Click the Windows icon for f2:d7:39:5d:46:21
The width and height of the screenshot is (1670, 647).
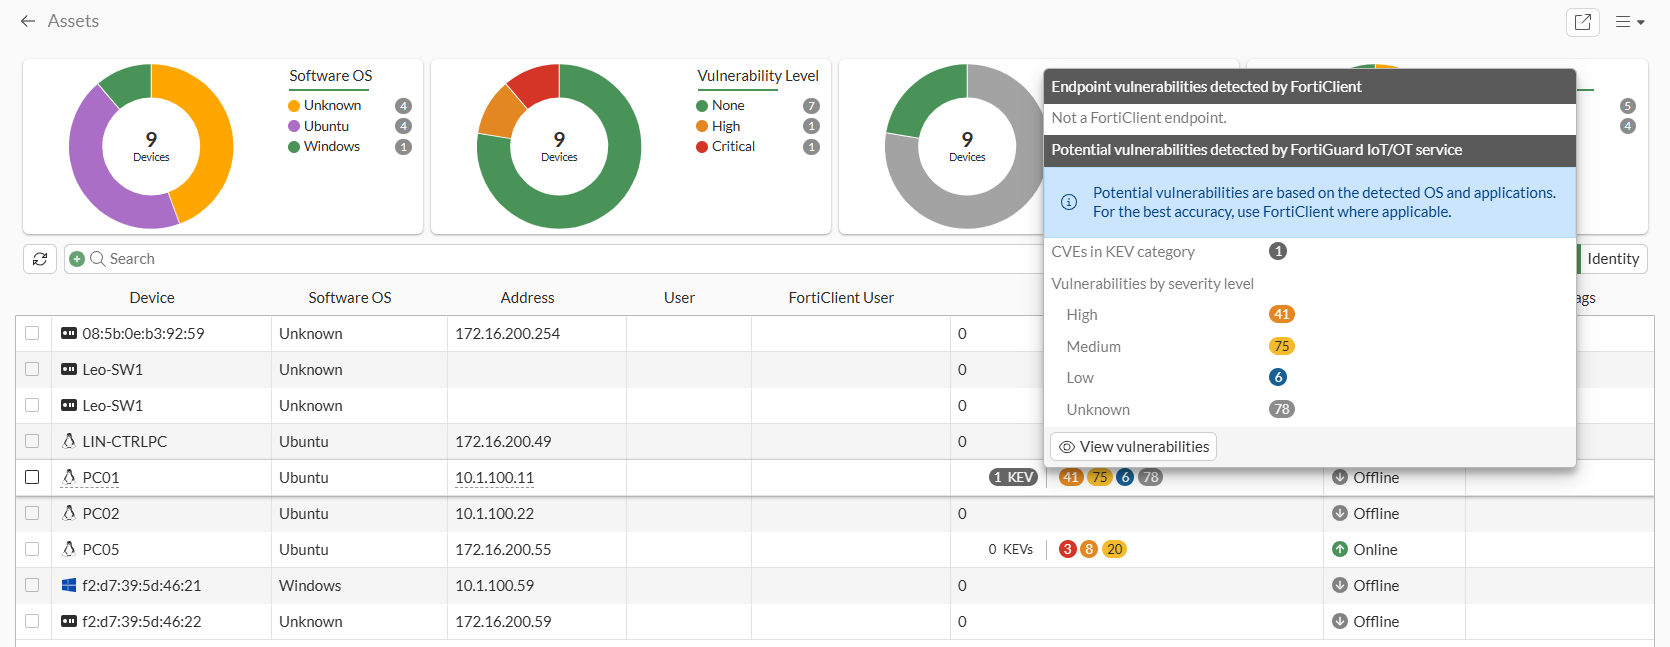(x=69, y=585)
